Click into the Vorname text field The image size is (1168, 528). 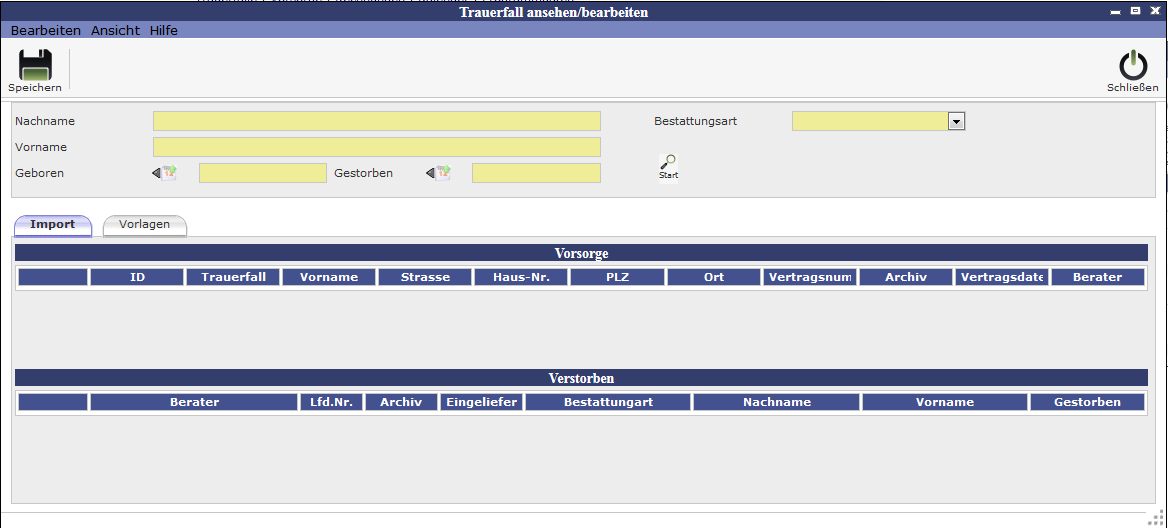click(376, 147)
